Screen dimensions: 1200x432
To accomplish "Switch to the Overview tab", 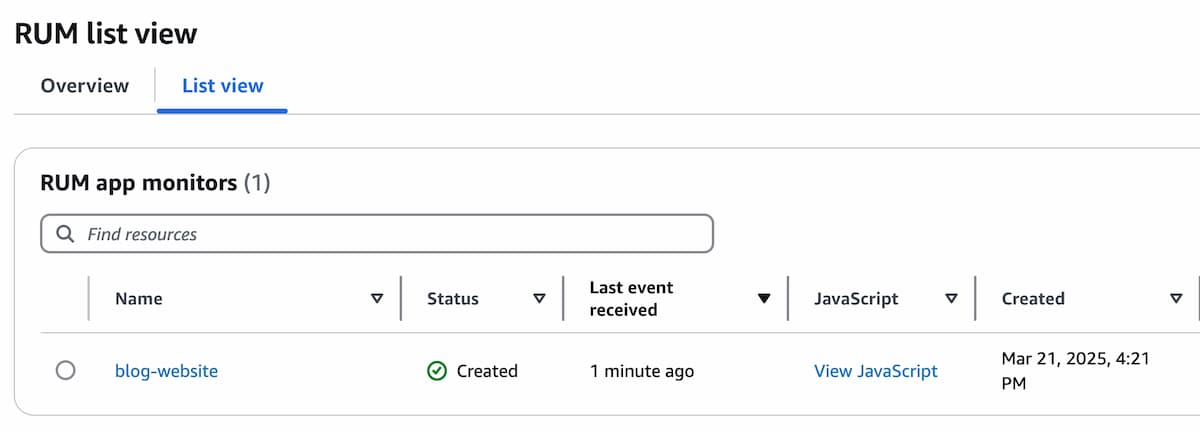I will (85, 86).
